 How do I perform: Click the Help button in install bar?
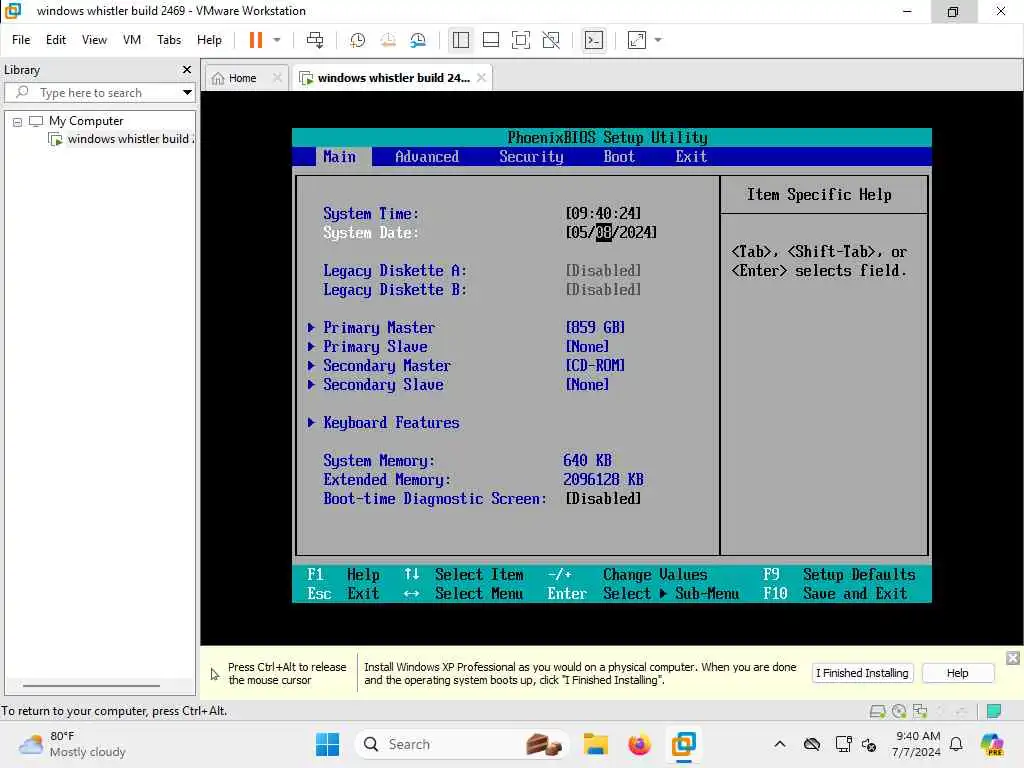tap(957, 673)
